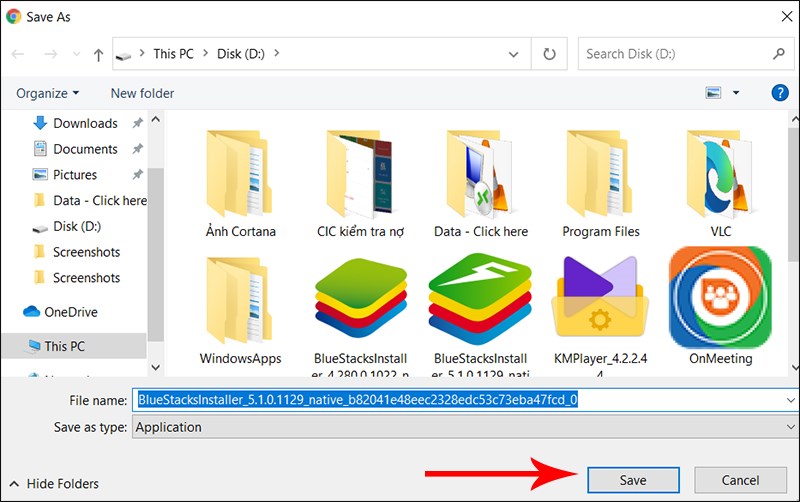Screen dimensions: 800x502
Task: Select Documents in the navigation pane
Action: click(x=85, y=149)
